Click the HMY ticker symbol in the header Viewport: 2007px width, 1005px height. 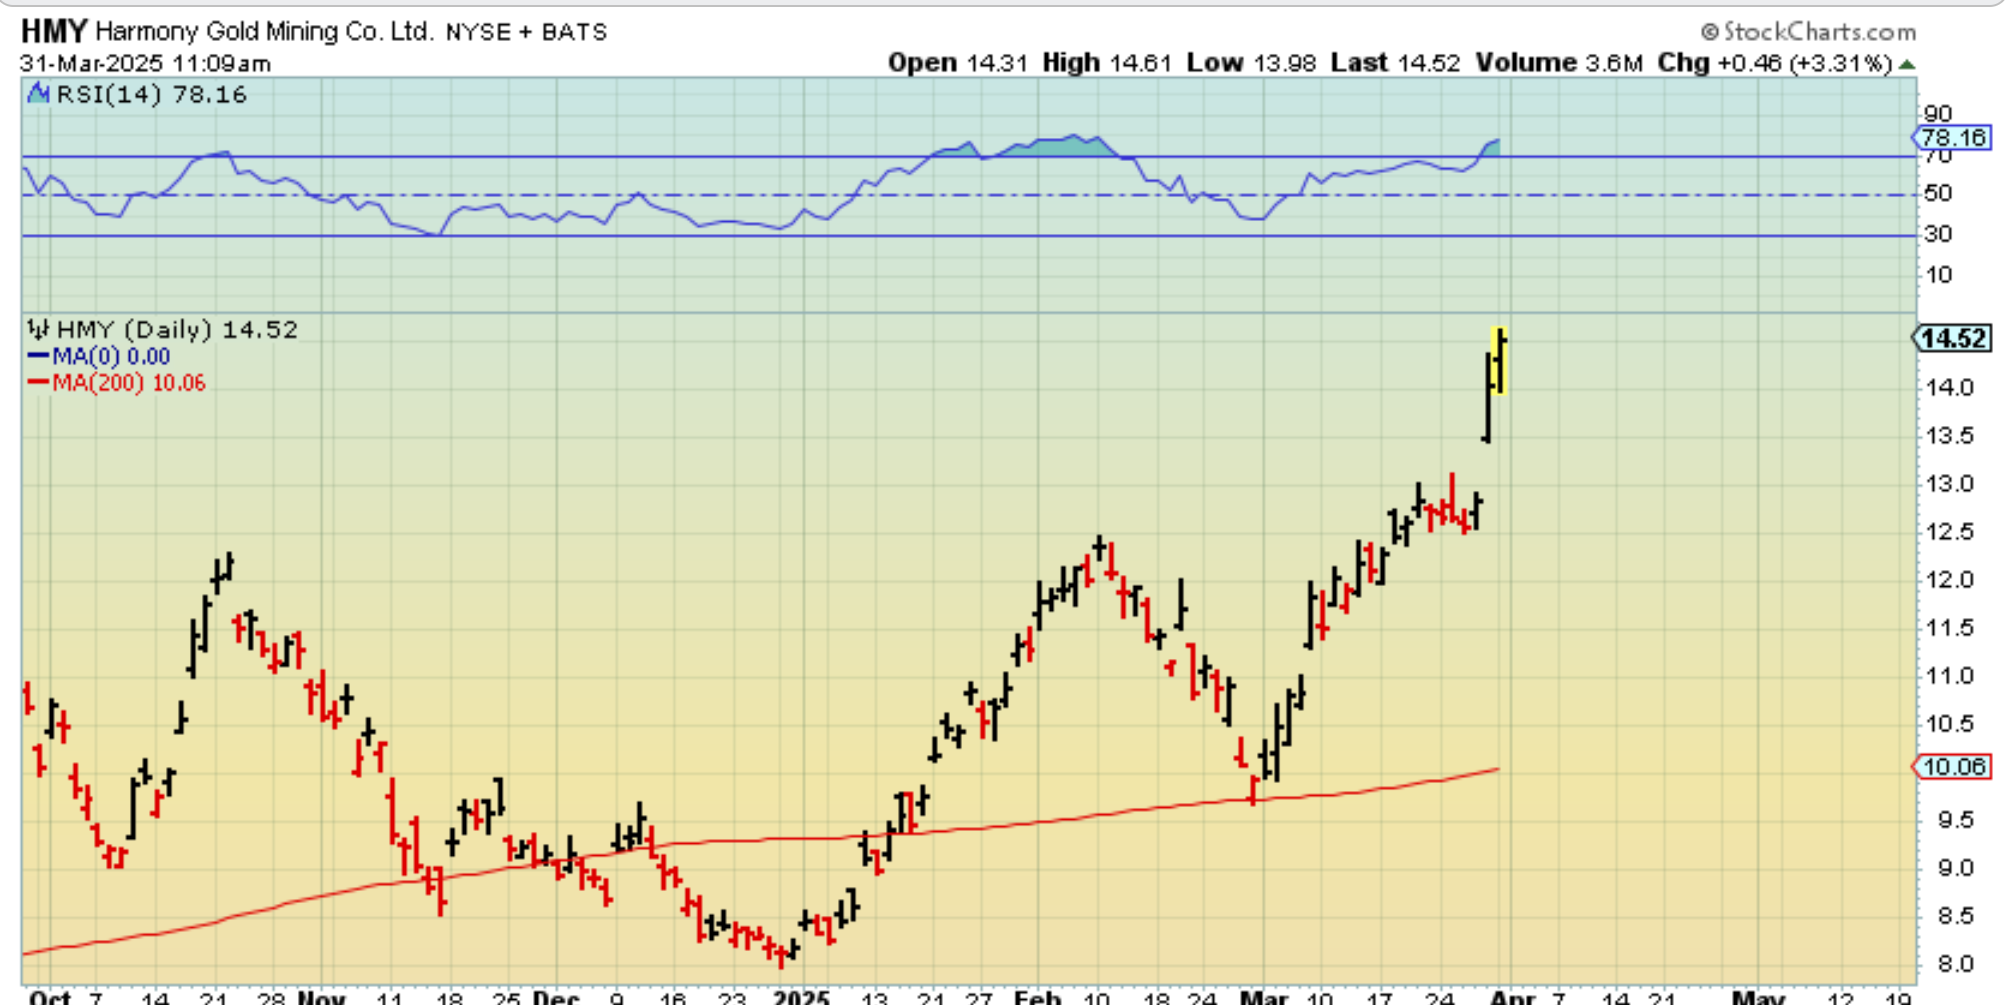coord(54,31)
